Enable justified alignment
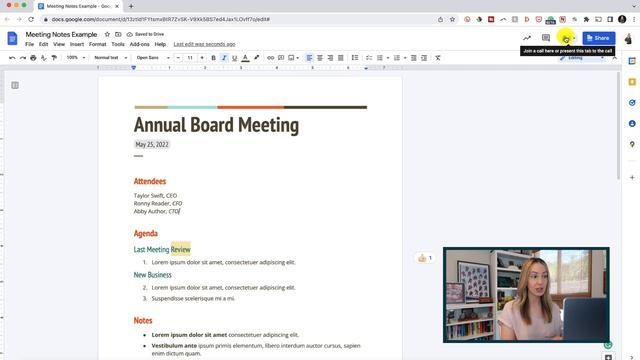This screenshot has height=360, width=640. (340, 58)
